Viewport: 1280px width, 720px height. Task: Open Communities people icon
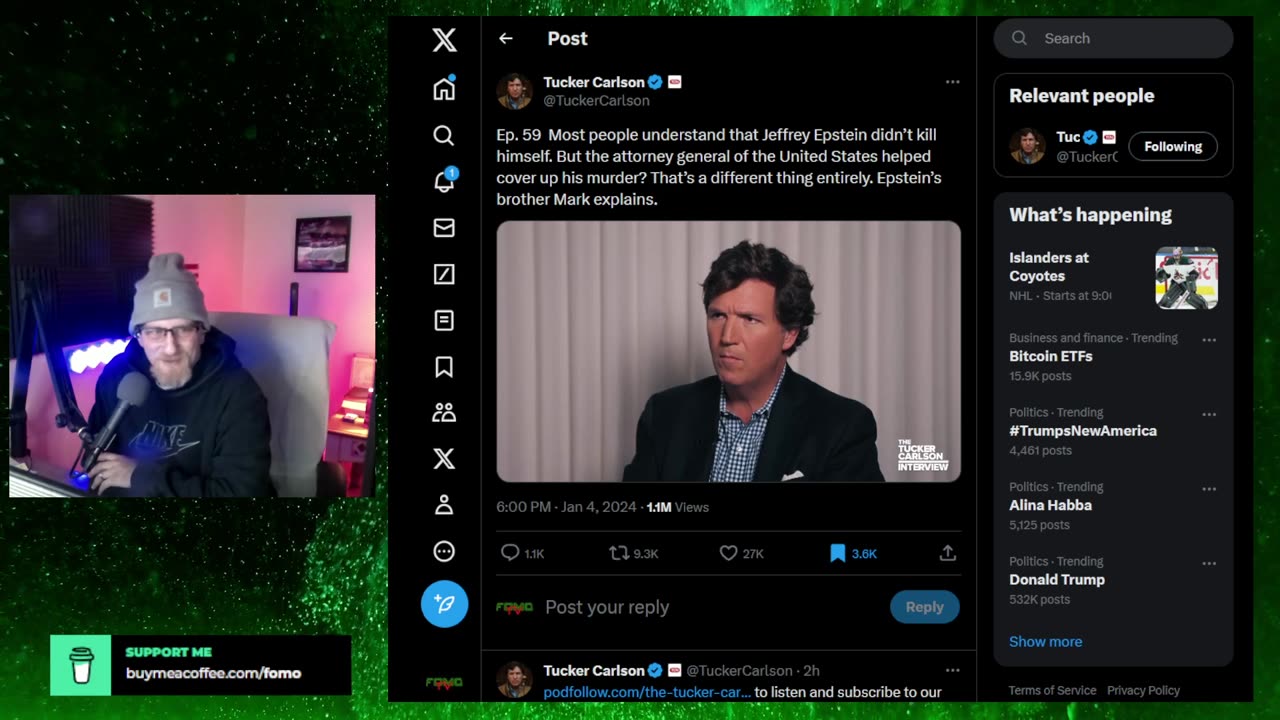tap(444, 412)
